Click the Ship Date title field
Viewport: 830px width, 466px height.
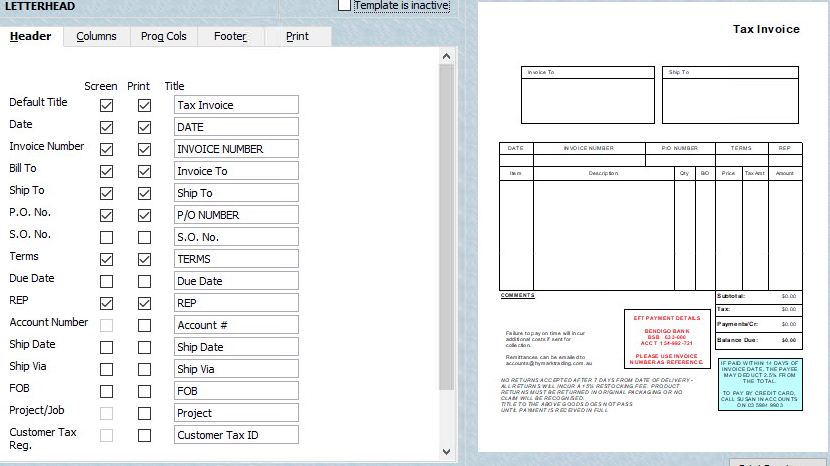pyautogui.click(x=236, y=347)
